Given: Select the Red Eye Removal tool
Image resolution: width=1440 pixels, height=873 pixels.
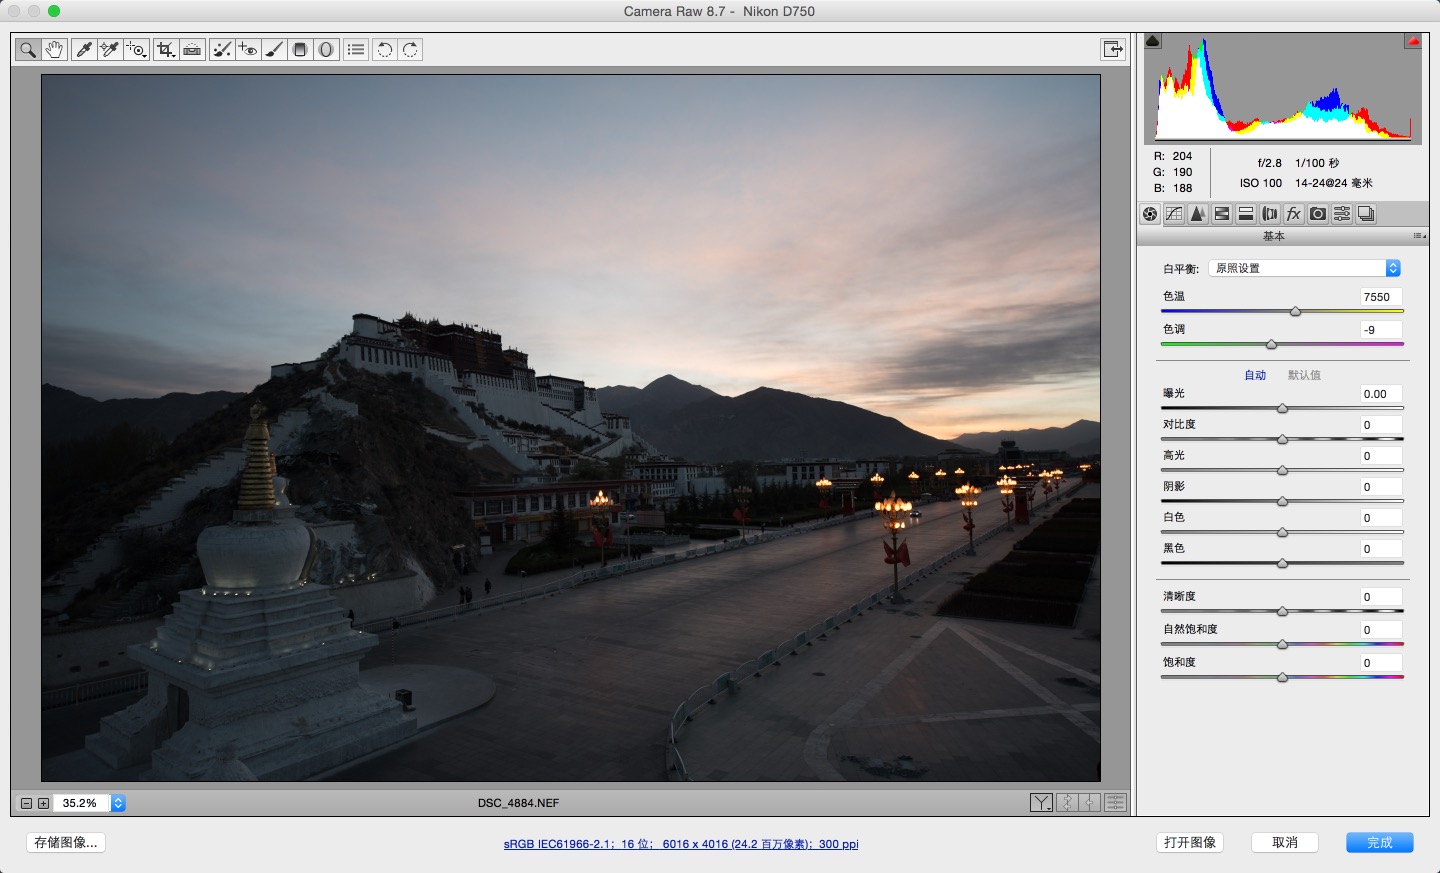Looking at the screenshot, I should click(248, 49).
